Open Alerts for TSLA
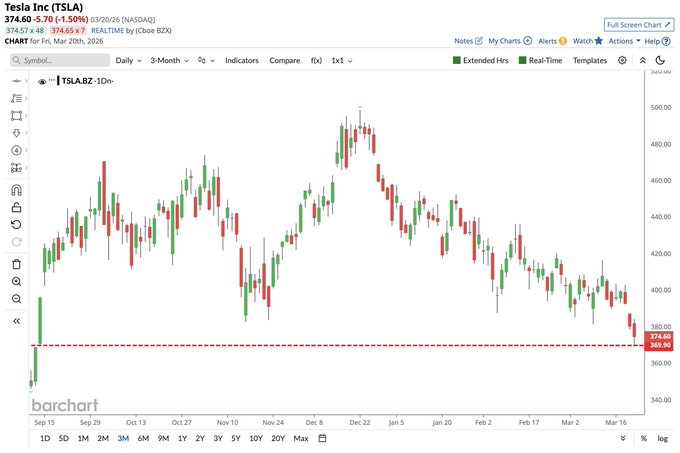 (x=552, y=41)
